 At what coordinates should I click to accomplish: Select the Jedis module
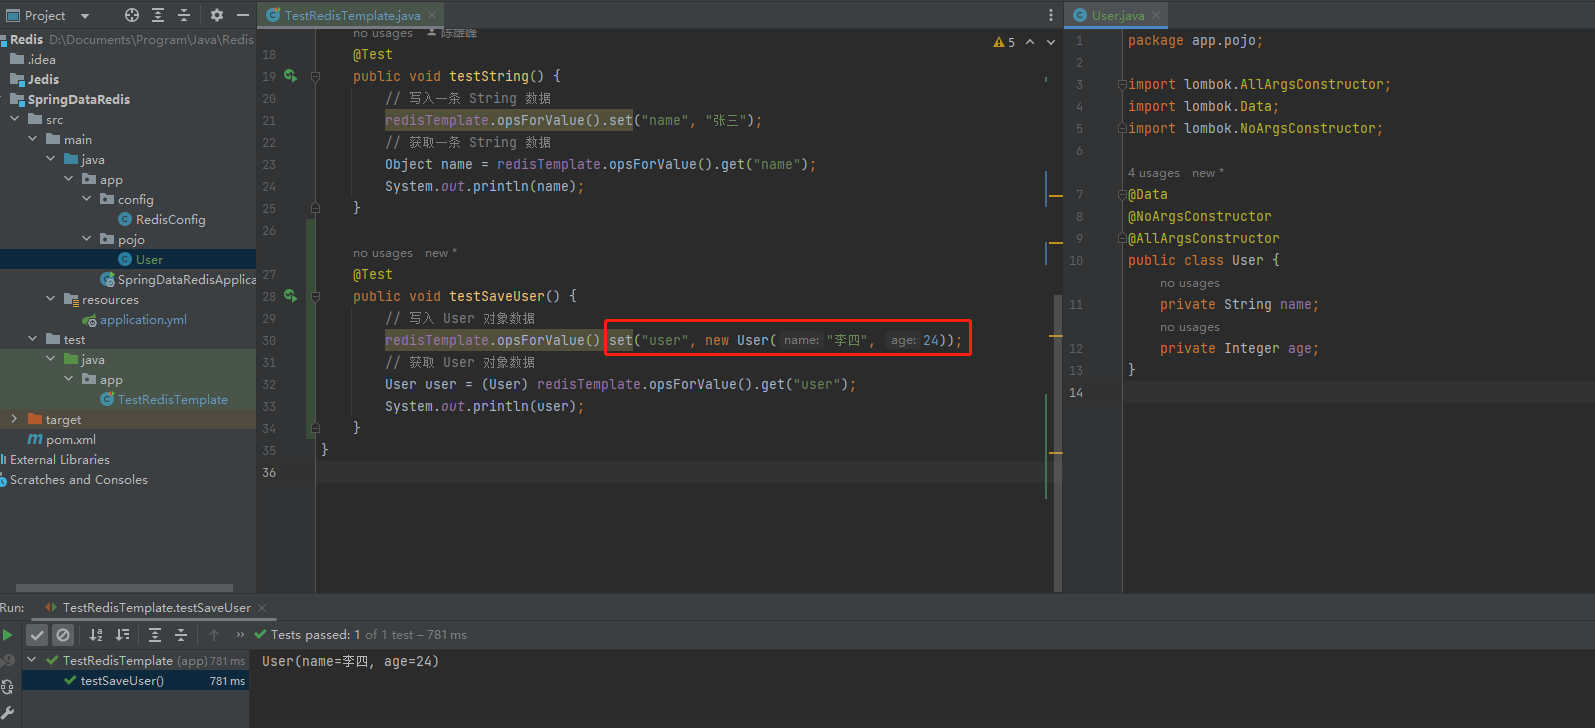pos(34,79)
